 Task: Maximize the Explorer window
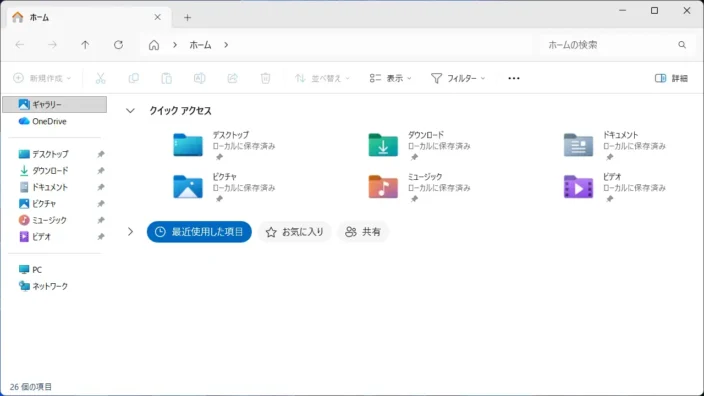[655, 10]
